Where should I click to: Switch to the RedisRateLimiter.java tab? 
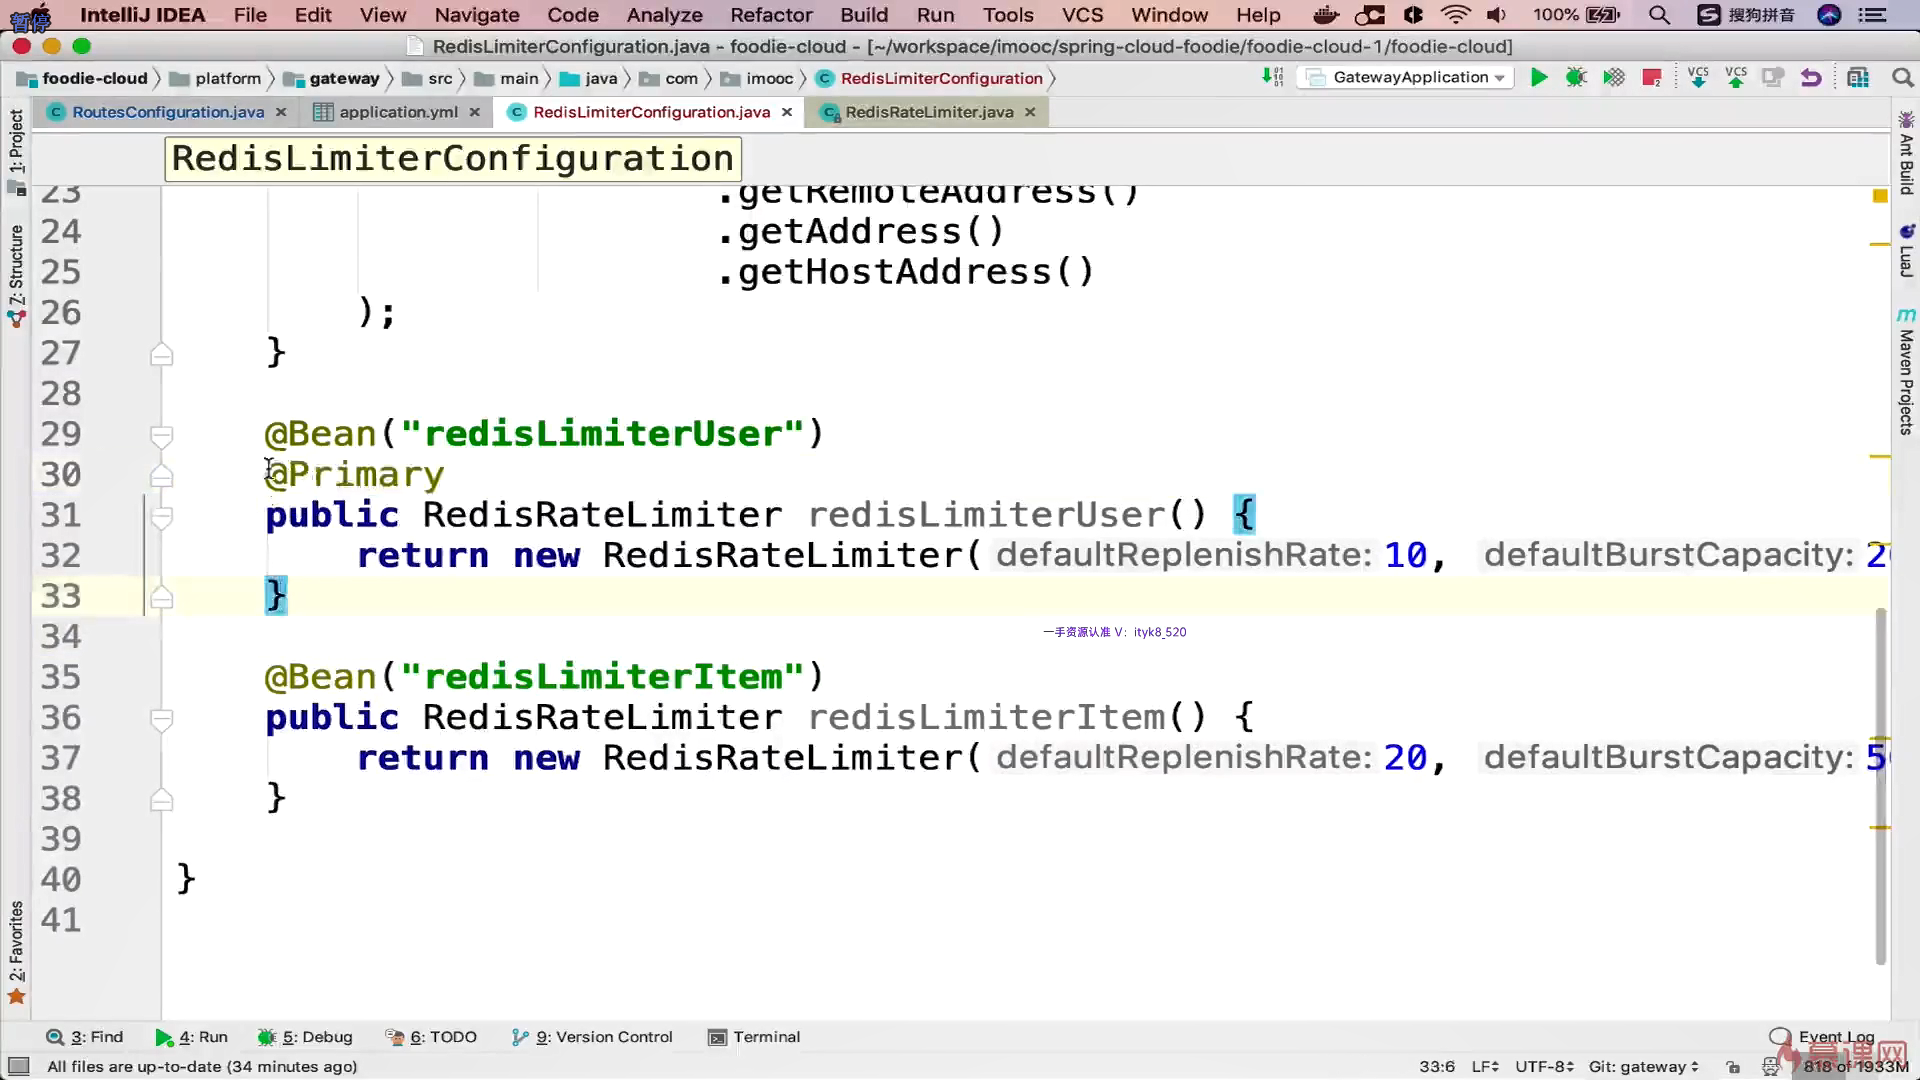[x=928, y=112]
